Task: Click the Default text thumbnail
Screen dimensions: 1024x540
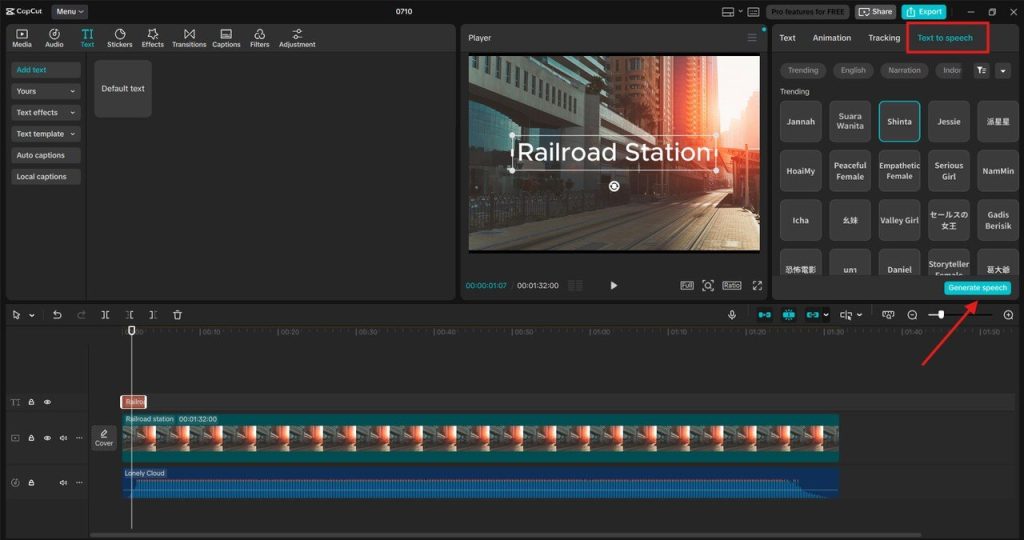Action: click(x=123, y=89)
